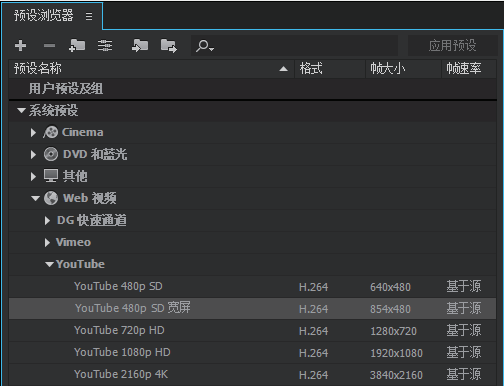504x386 pixels.
Task: Click H.264 format in 2160p 4K row
Action: (x=313, y=375)
